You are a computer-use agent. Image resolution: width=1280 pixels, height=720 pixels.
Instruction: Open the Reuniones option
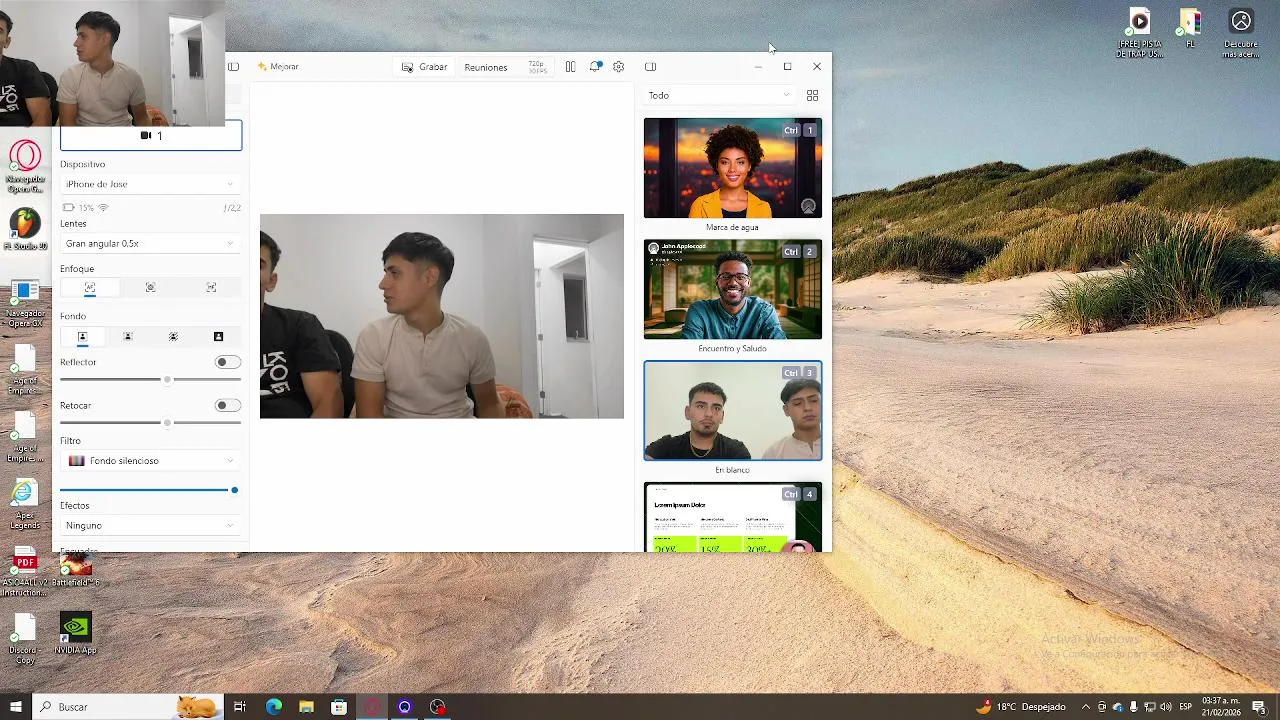pos(485,67)
